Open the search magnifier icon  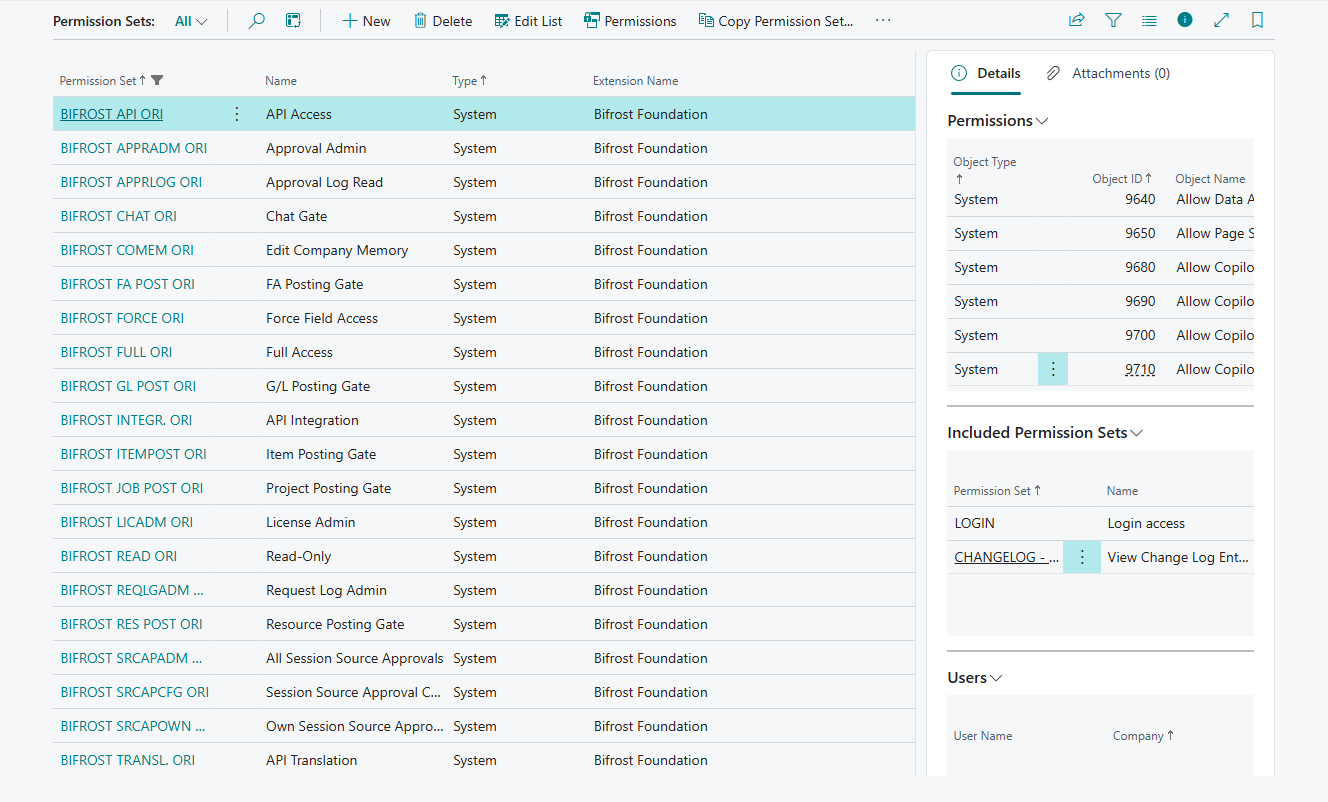pyautogui.click(x=257, y=20)
